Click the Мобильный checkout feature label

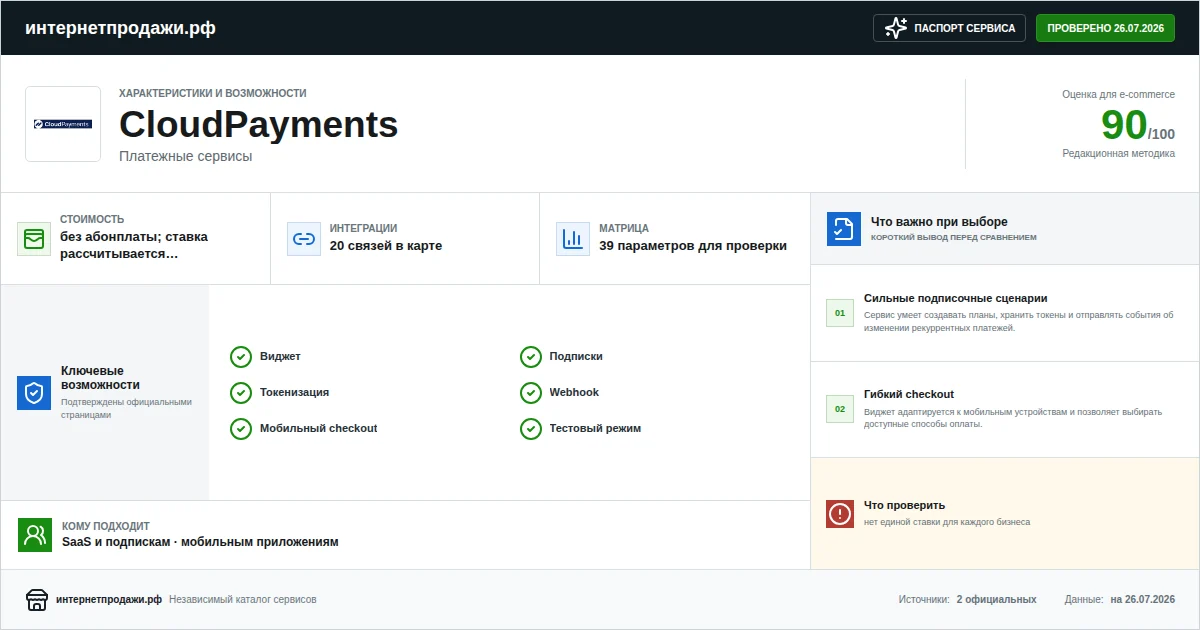click(319, 428)
